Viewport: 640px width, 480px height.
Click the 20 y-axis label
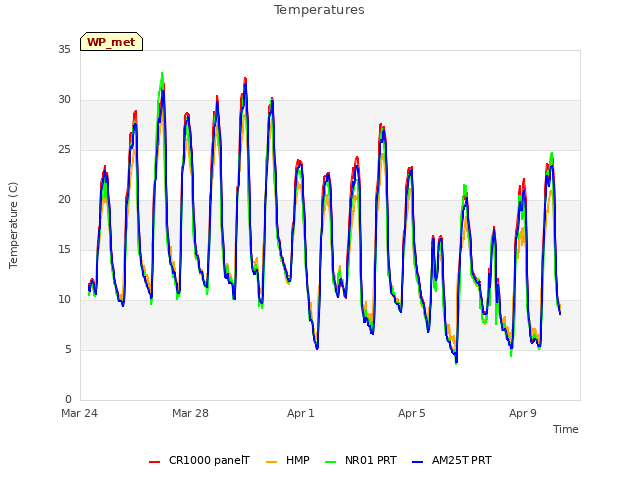coord(64,200)
